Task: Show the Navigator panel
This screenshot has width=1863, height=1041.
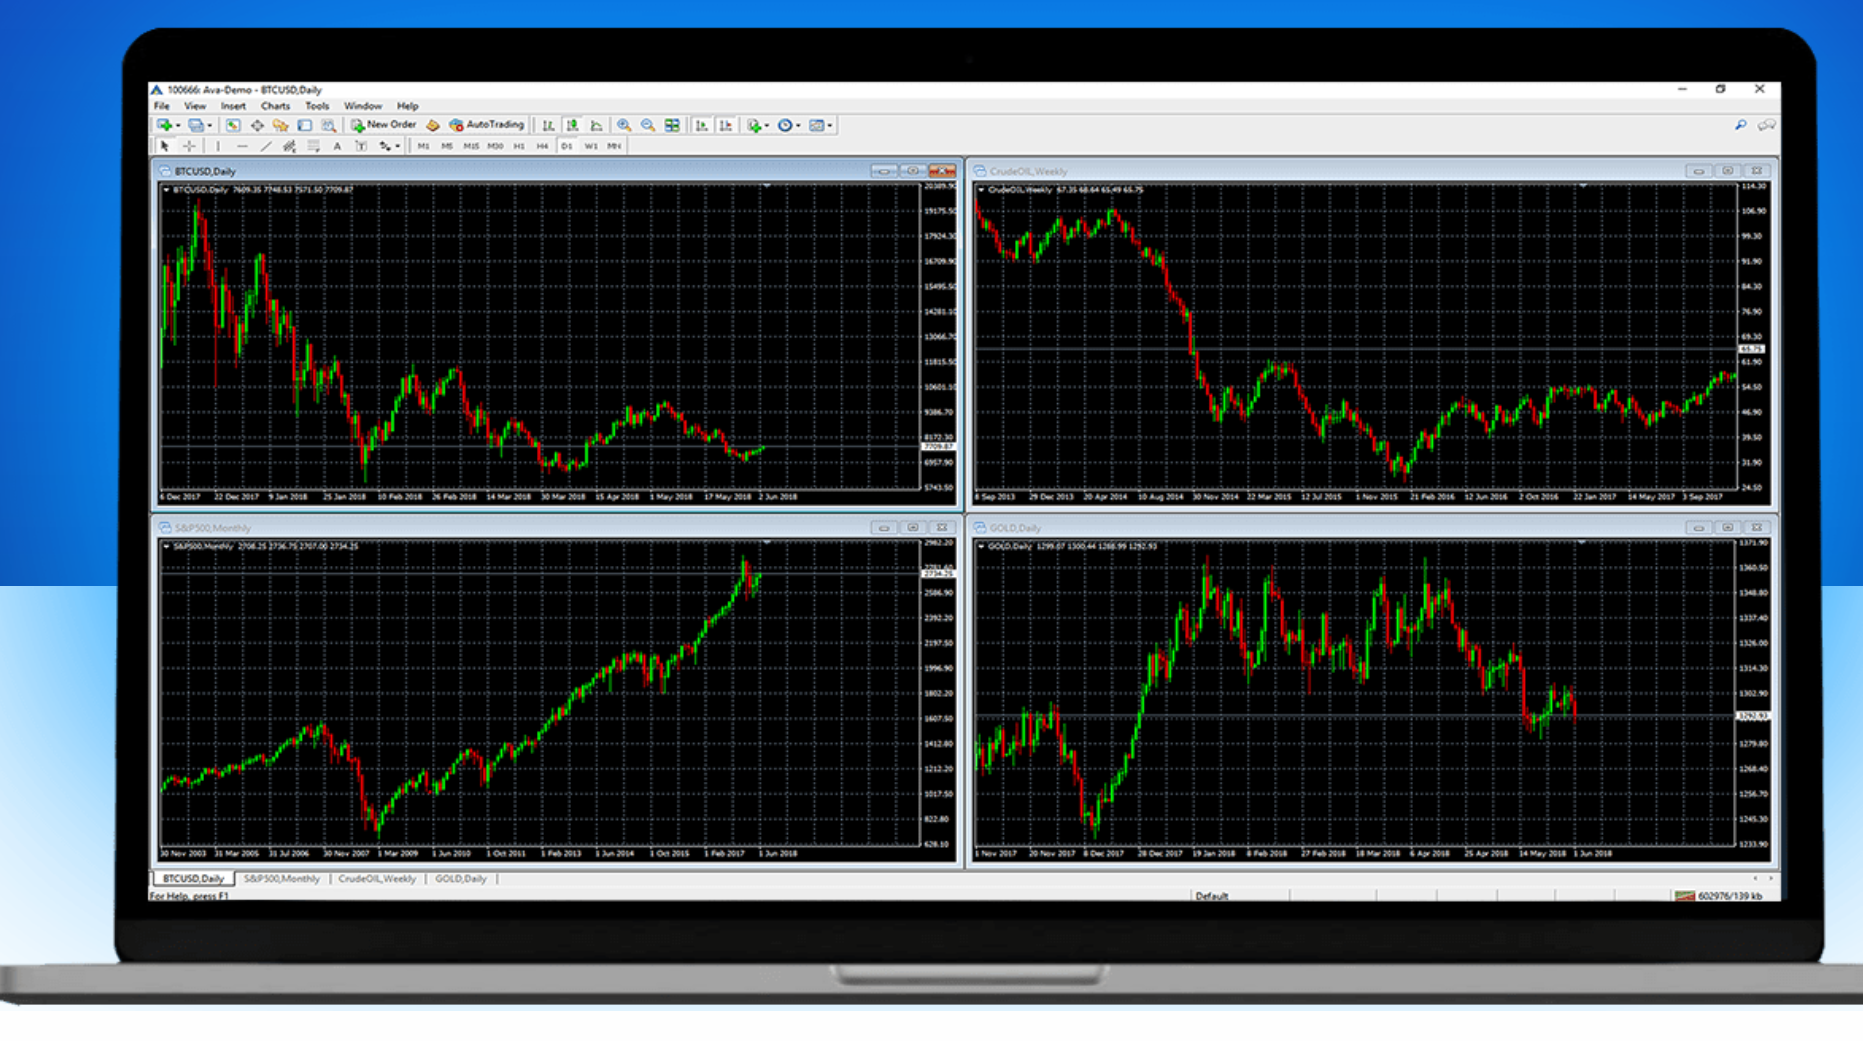Action: [281, 125]
